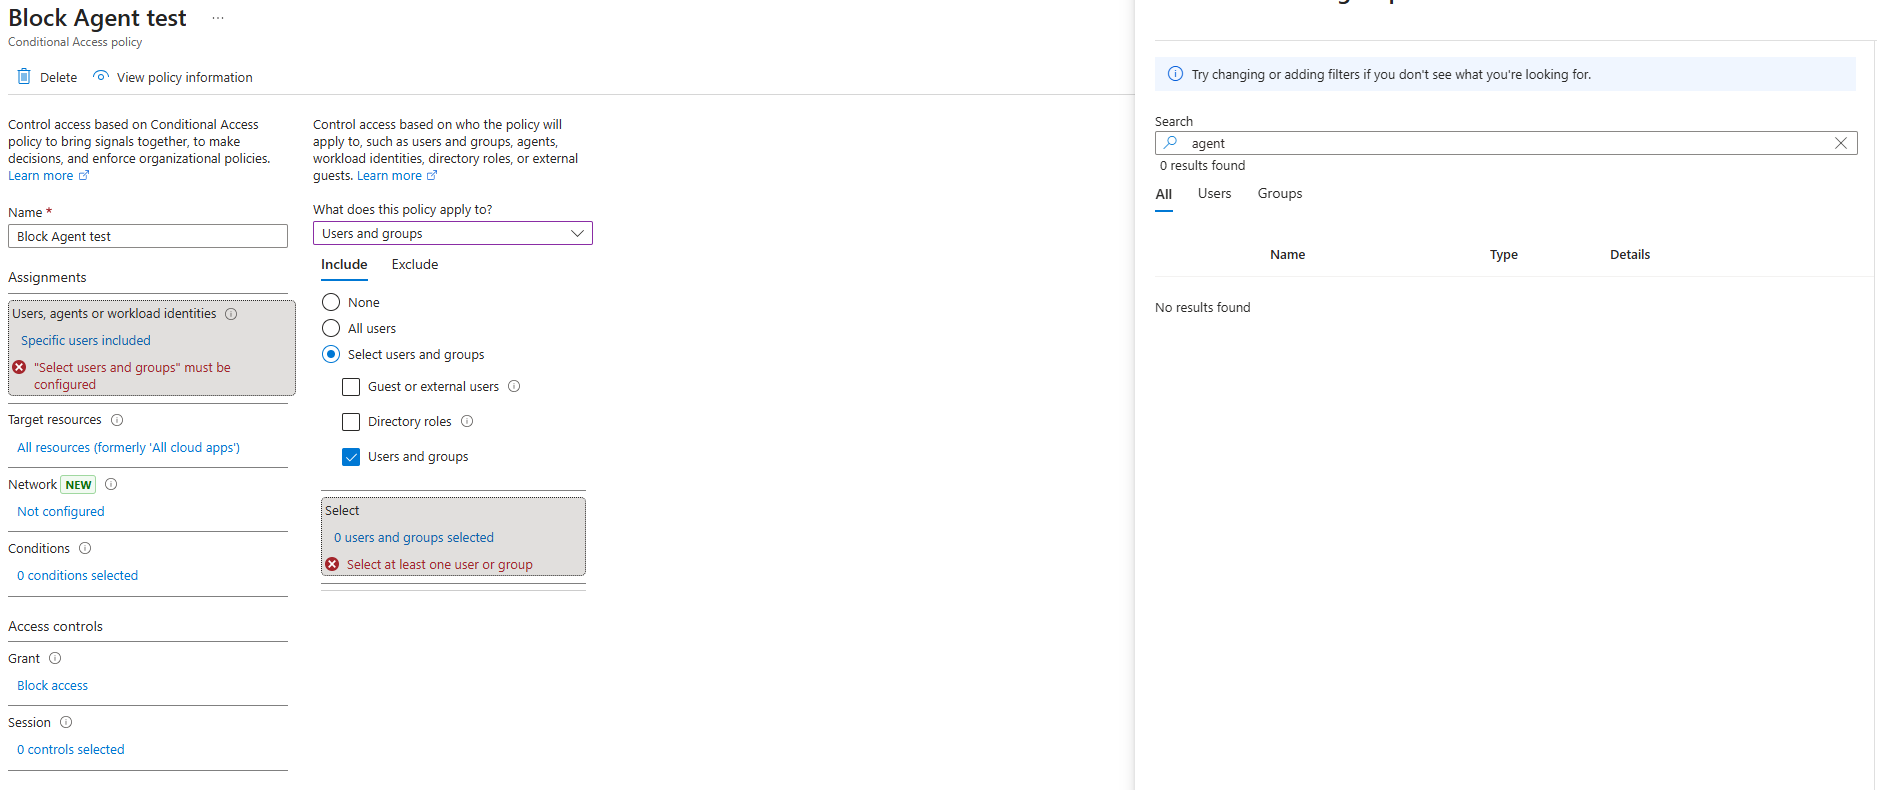Enable the Directory roles checkbox
1877x790 pixels.
351,422
